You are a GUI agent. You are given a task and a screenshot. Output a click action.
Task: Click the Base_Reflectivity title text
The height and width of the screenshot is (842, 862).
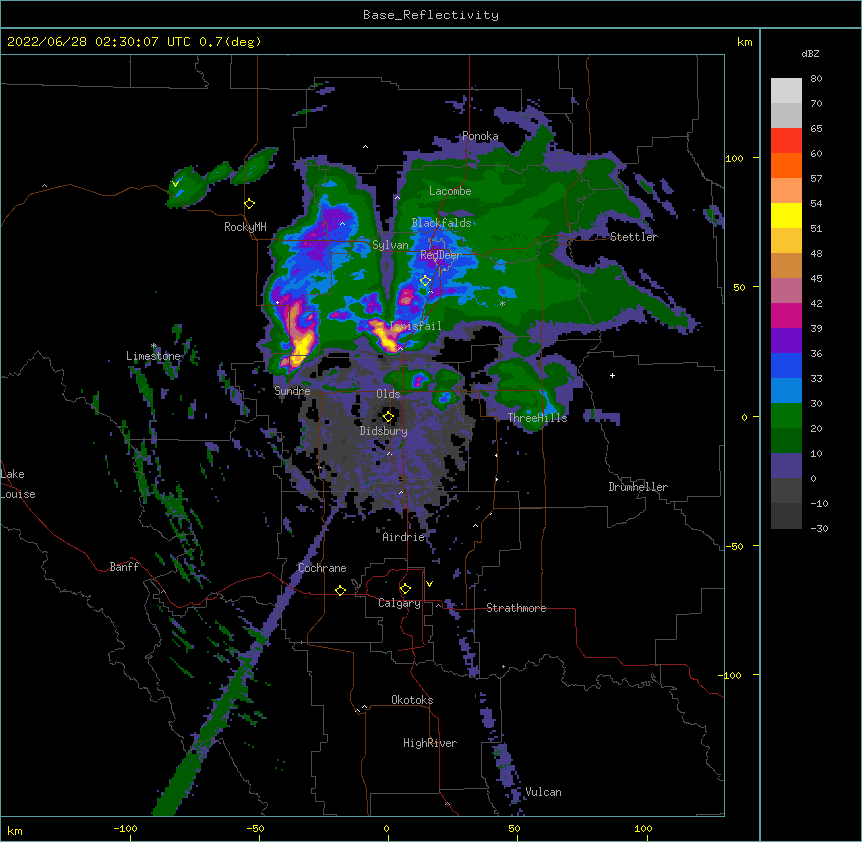coord(431,15)
